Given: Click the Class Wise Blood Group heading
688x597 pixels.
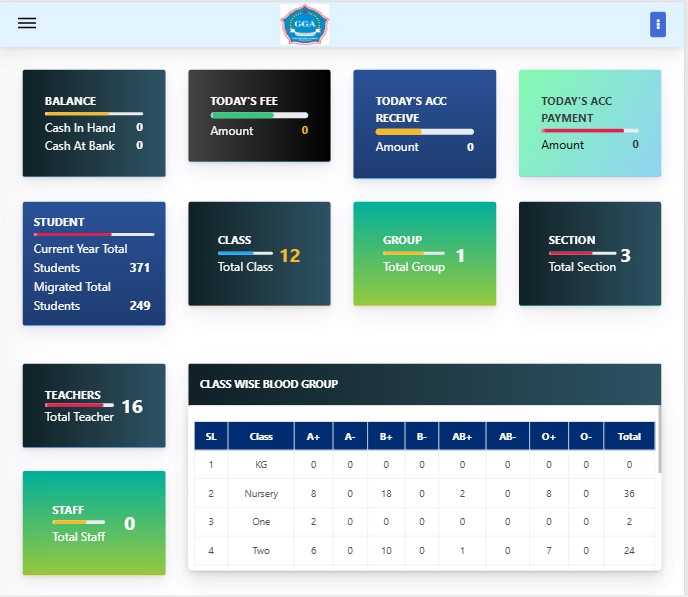Looking at the screenshot, I should [269, 384].
